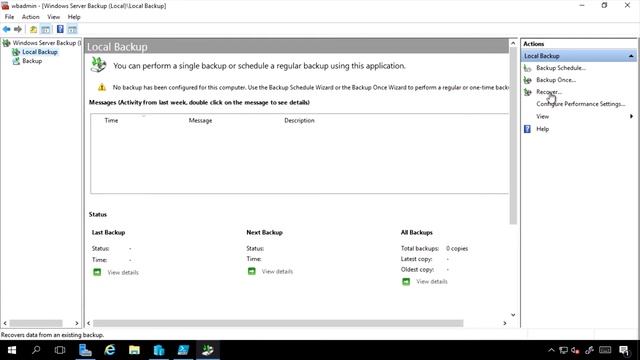Toggle the show/hide console tree icon
640x360 pixels.
[x=46, y=29]
